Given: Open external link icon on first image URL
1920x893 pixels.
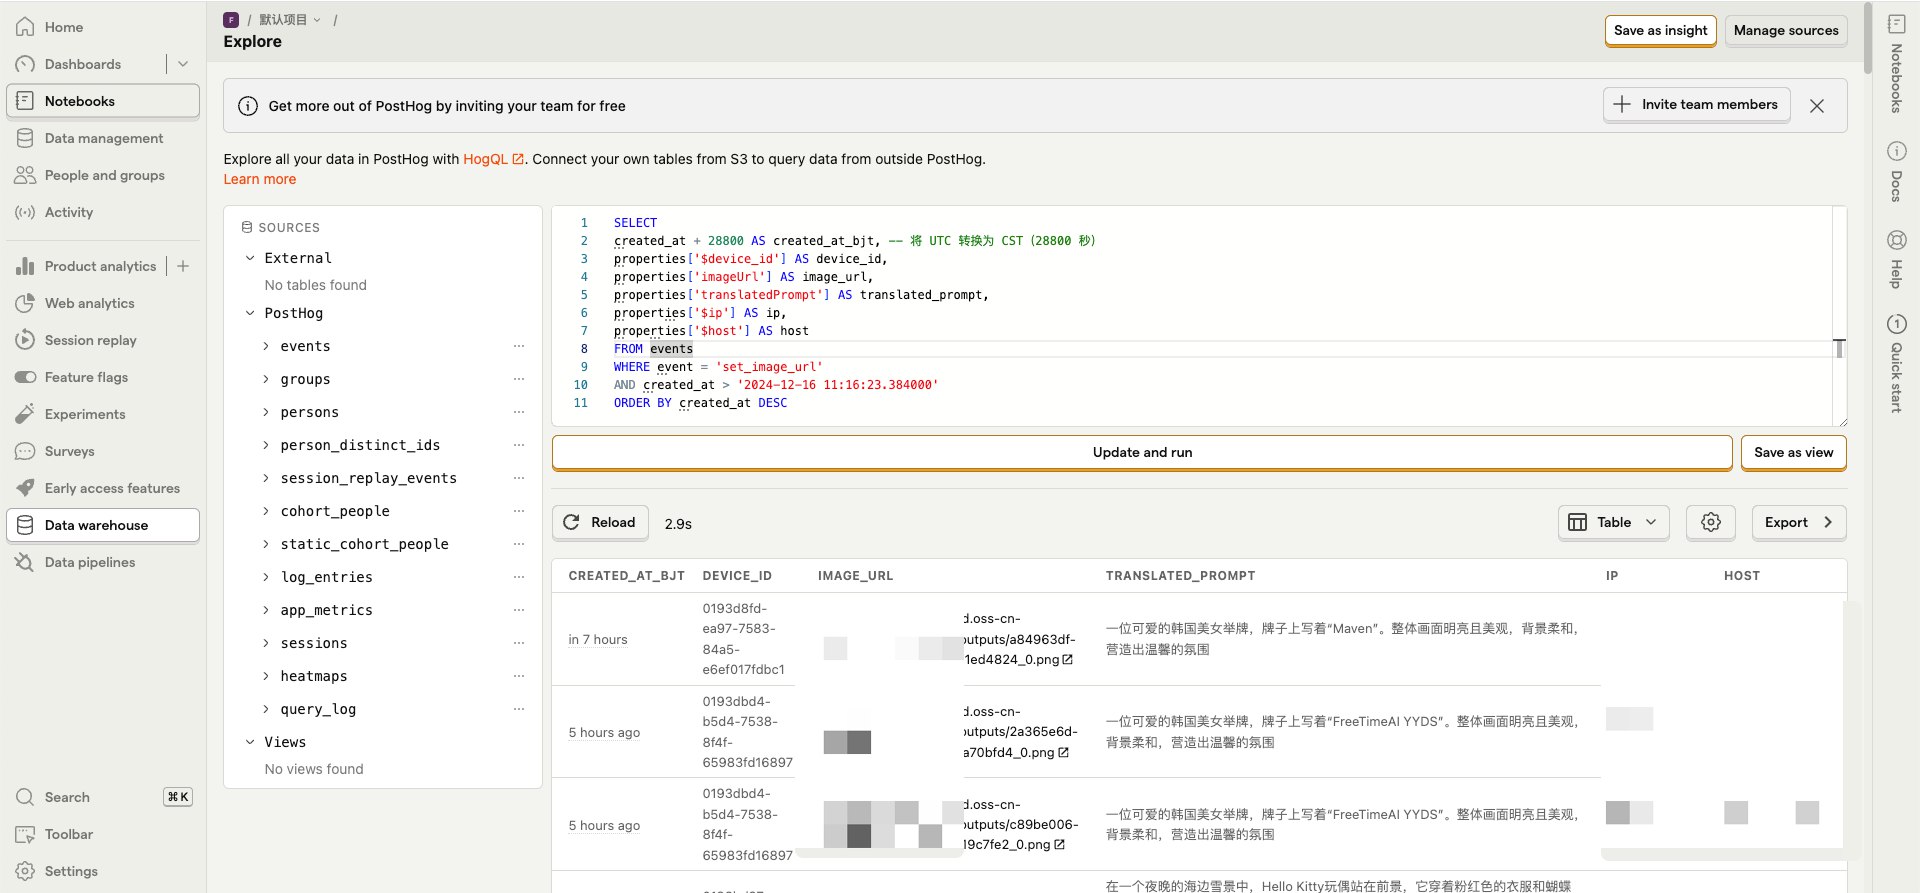Looking at the screenshot, I should tap(1068, 660).
